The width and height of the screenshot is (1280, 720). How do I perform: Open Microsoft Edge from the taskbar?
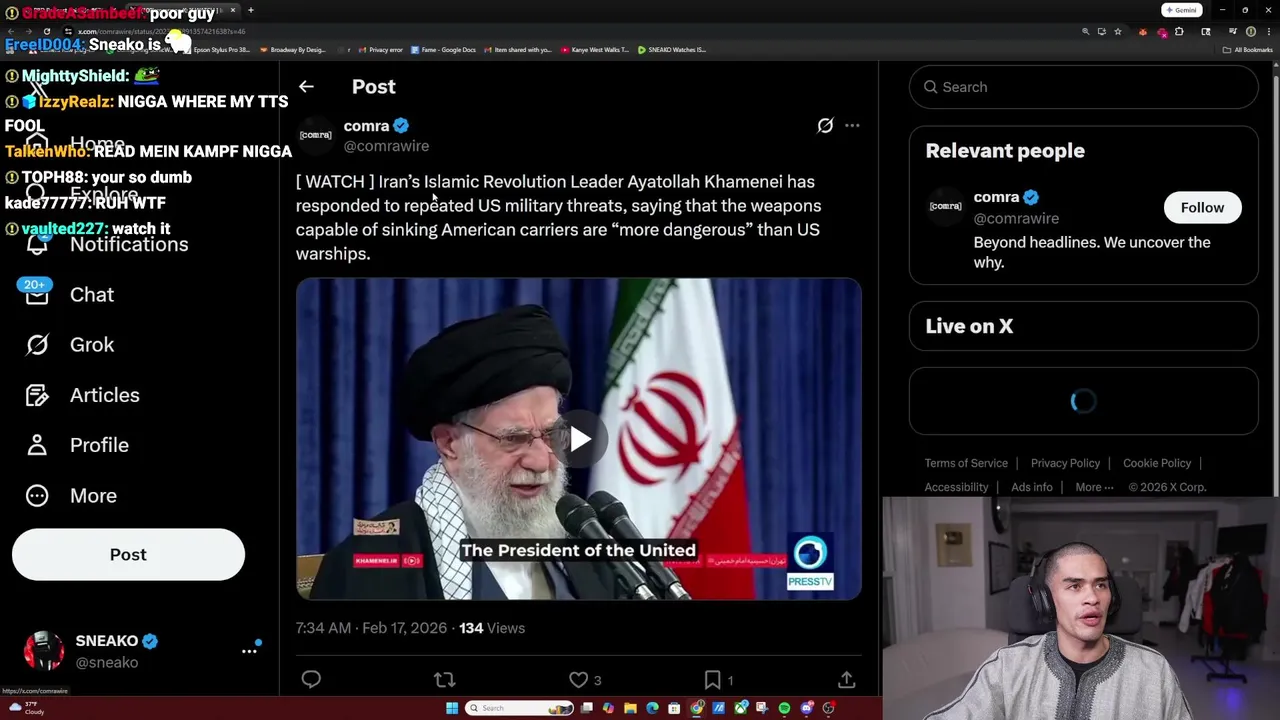pos(652,708)
